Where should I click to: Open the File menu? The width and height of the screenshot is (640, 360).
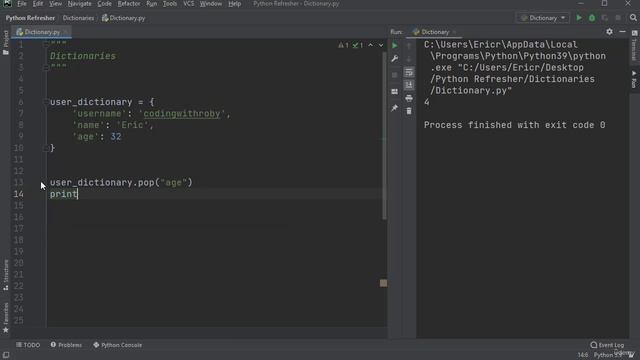22,4
